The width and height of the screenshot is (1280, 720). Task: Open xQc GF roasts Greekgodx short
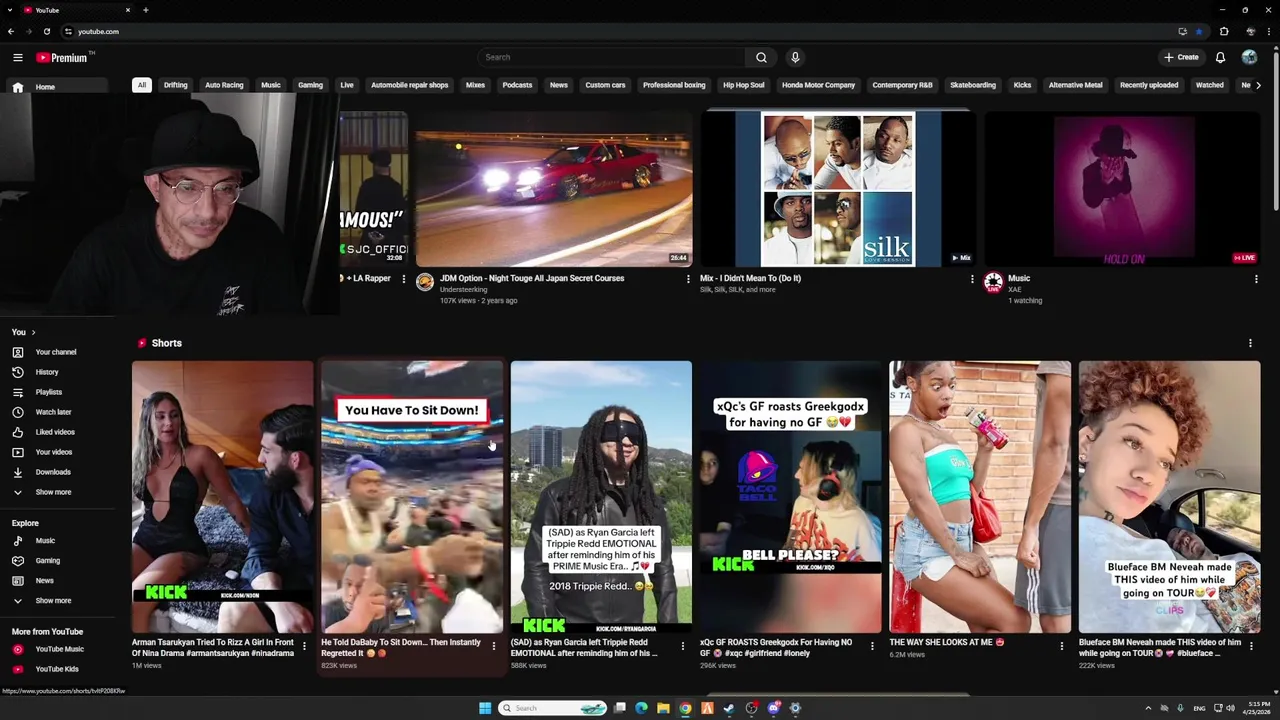(791, 497)
